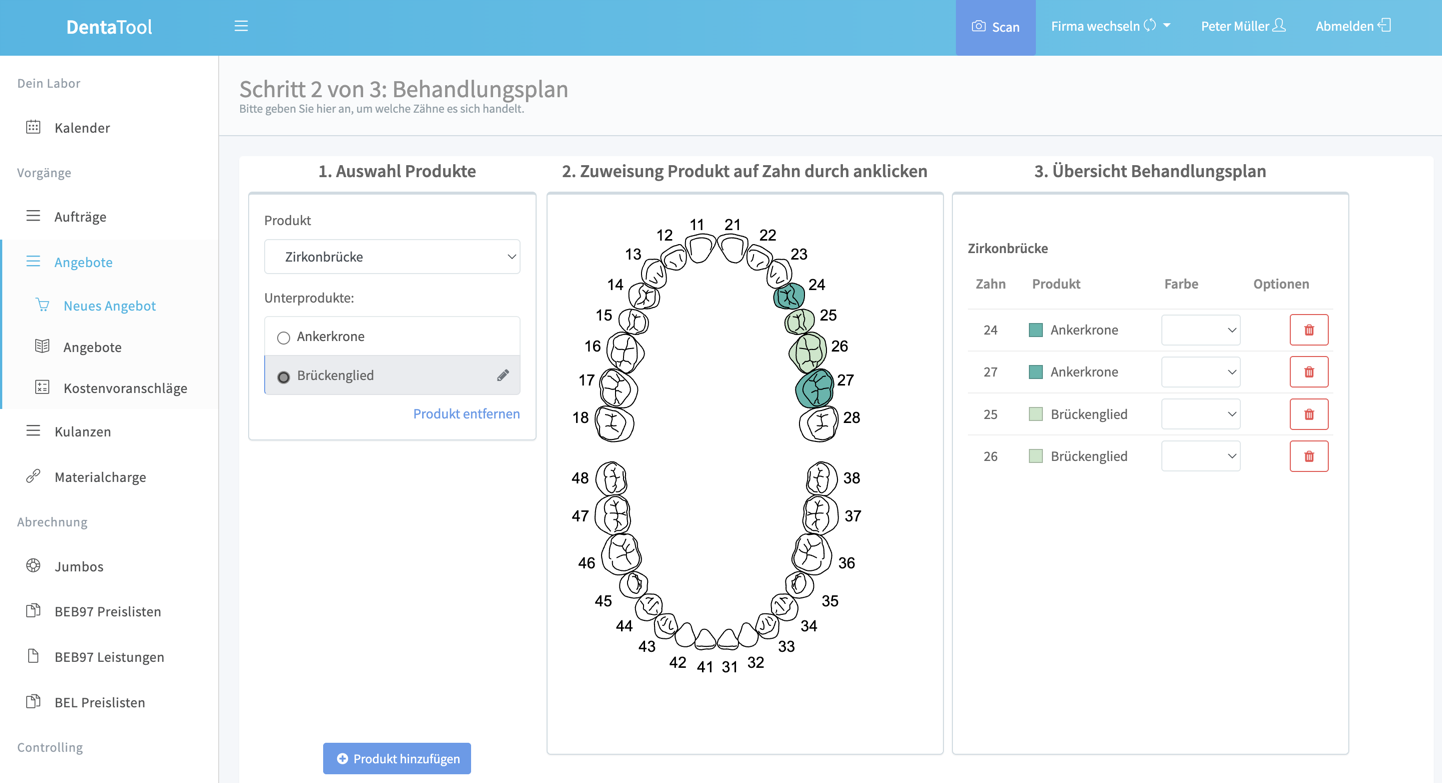
Task: Expand Firma wechseln dropdown
Action: [x=1110, y=26]
